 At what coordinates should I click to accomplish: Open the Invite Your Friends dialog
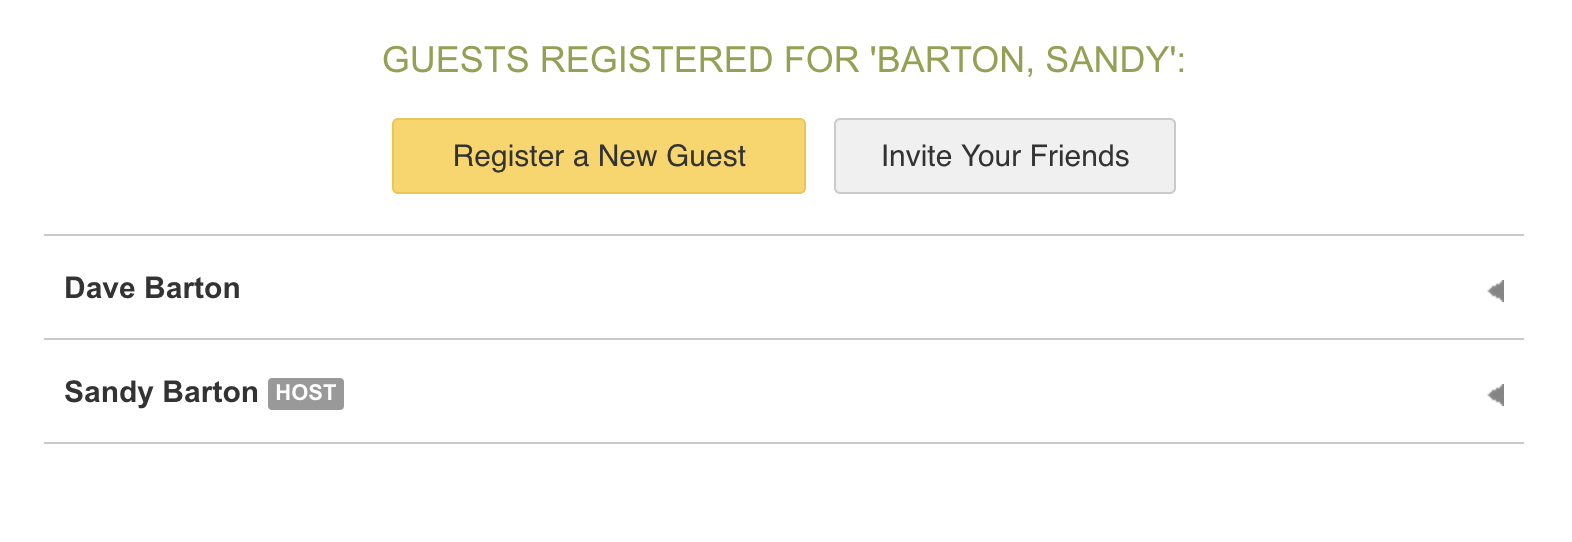pos(1004,156)
